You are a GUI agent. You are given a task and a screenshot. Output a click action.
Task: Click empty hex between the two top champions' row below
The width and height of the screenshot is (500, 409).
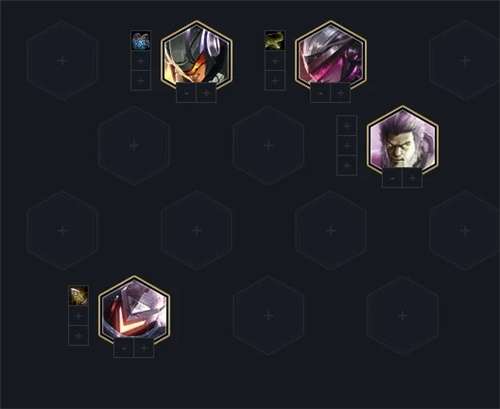pos(268,146)
